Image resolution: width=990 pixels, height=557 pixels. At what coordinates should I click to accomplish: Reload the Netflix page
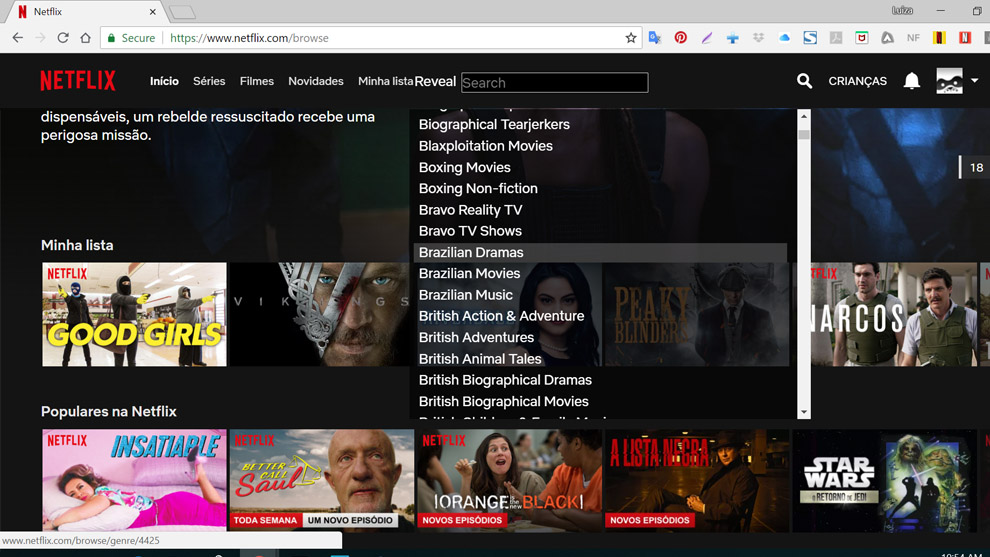tap(63, 38)
